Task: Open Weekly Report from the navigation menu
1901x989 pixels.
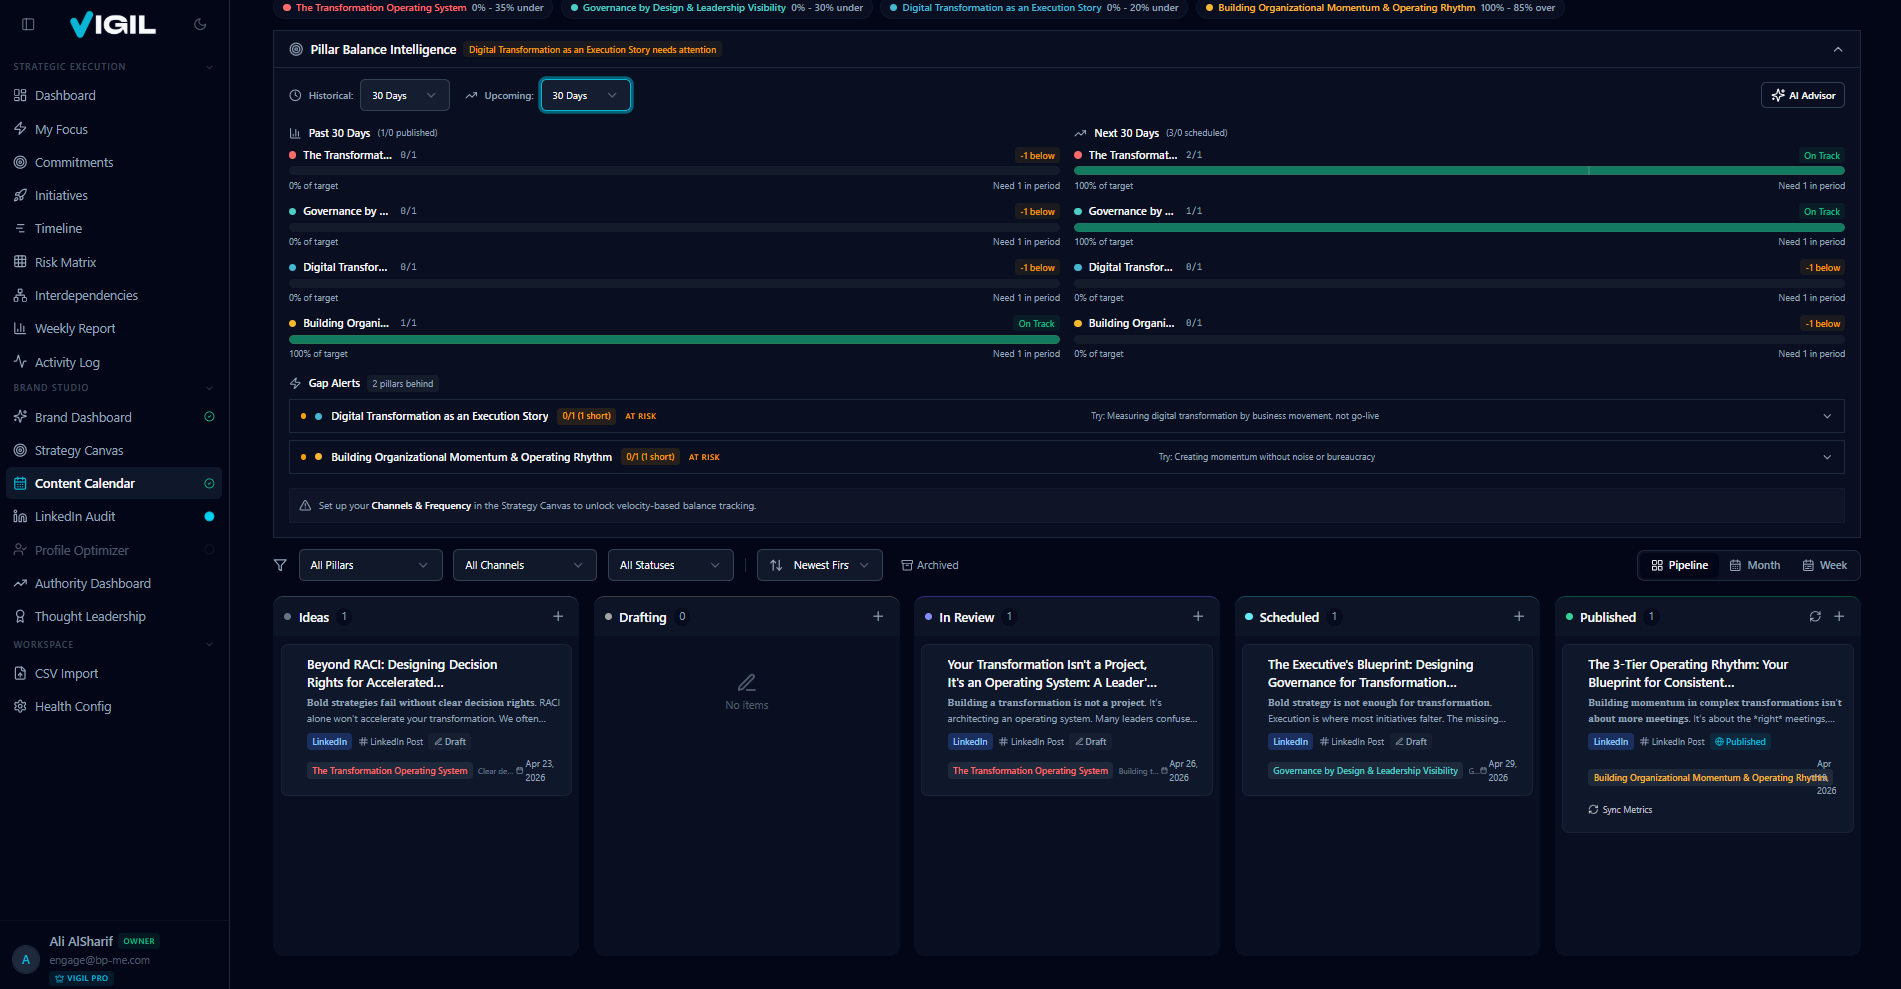Action: pos(75,328)
